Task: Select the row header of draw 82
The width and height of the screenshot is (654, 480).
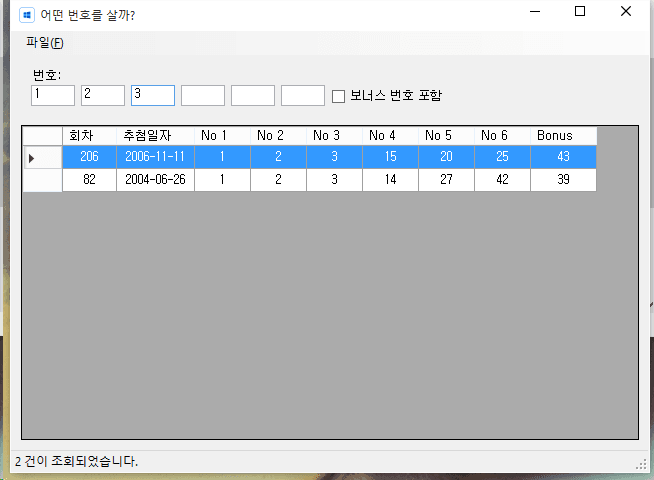Action: click(43, 180)
